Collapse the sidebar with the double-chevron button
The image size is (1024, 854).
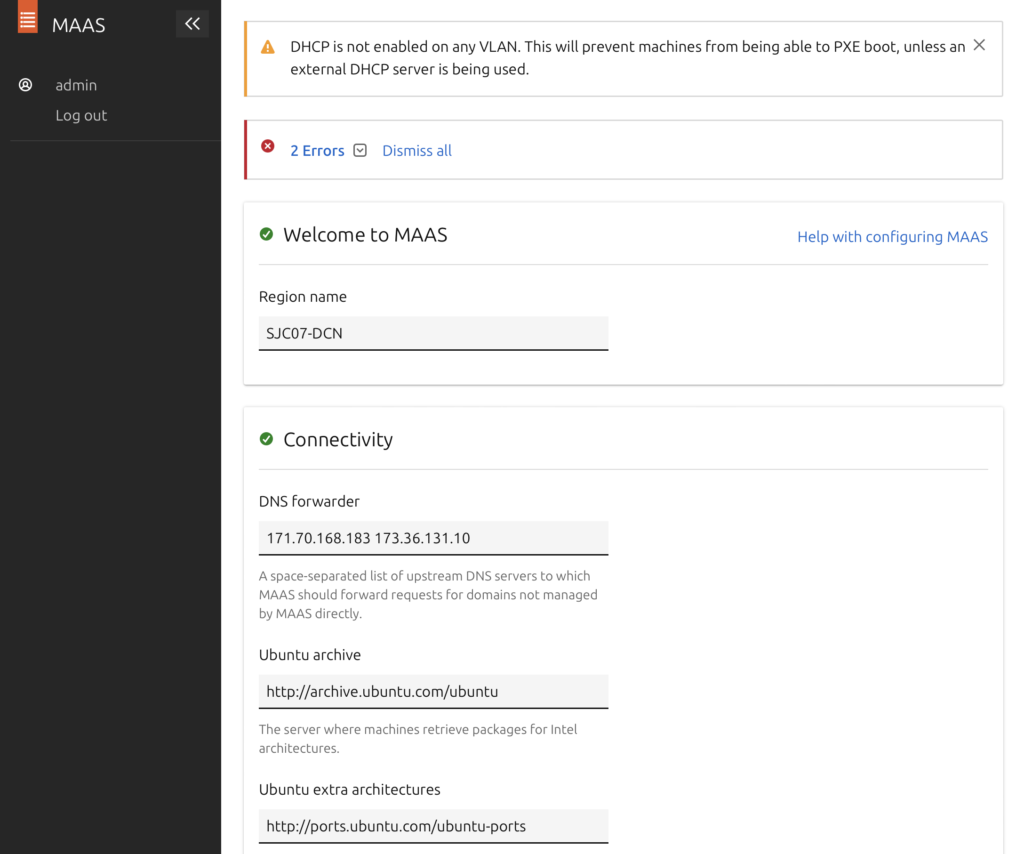[192, 24]
